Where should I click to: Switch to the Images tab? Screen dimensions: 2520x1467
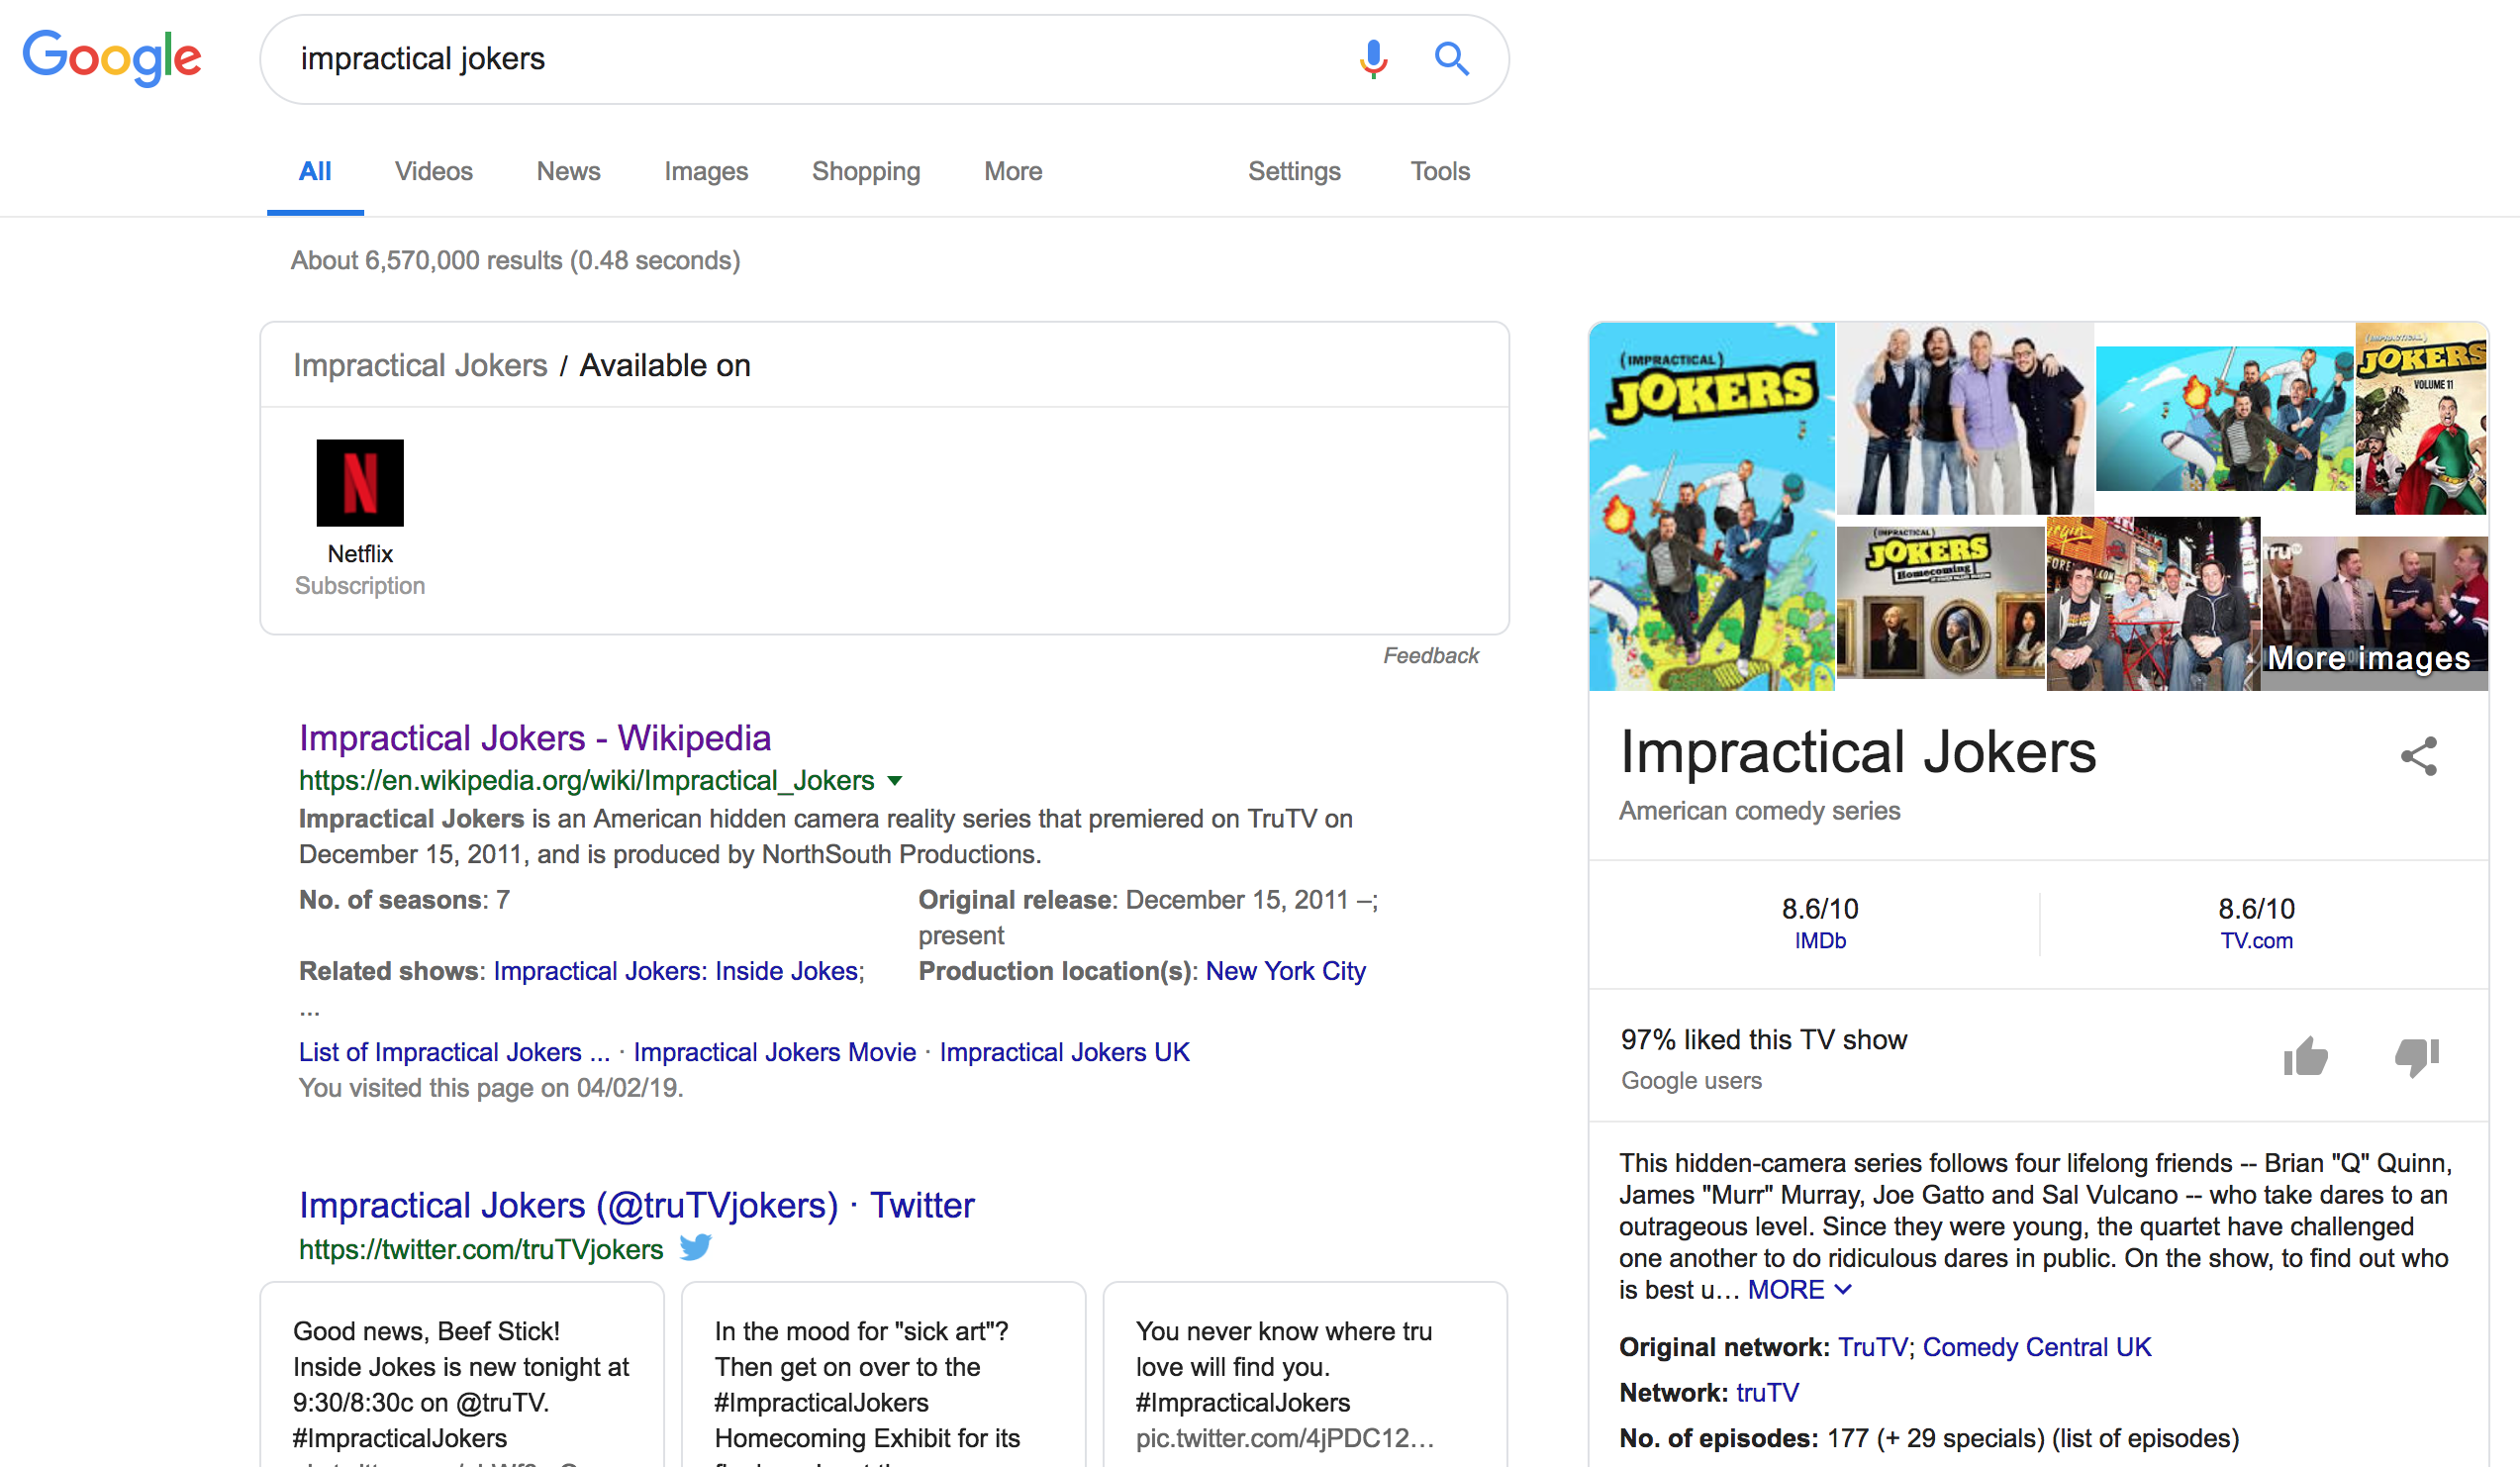tap(706, 171)
